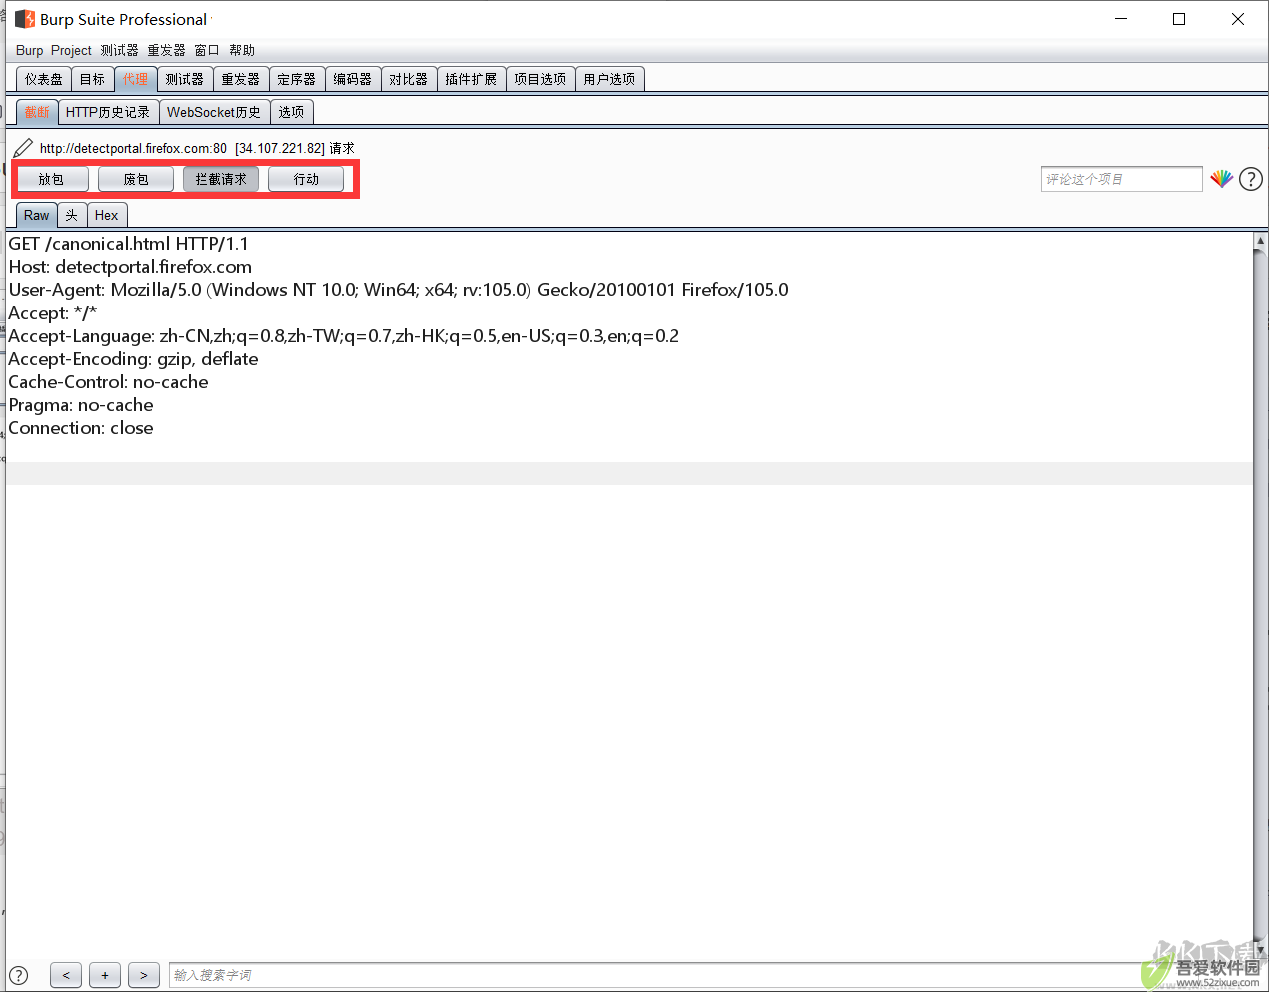The width and height of the screenshot is (1269, 992).
Task: Switch to the 用户选项 user options tab
Action: (609, 79)
